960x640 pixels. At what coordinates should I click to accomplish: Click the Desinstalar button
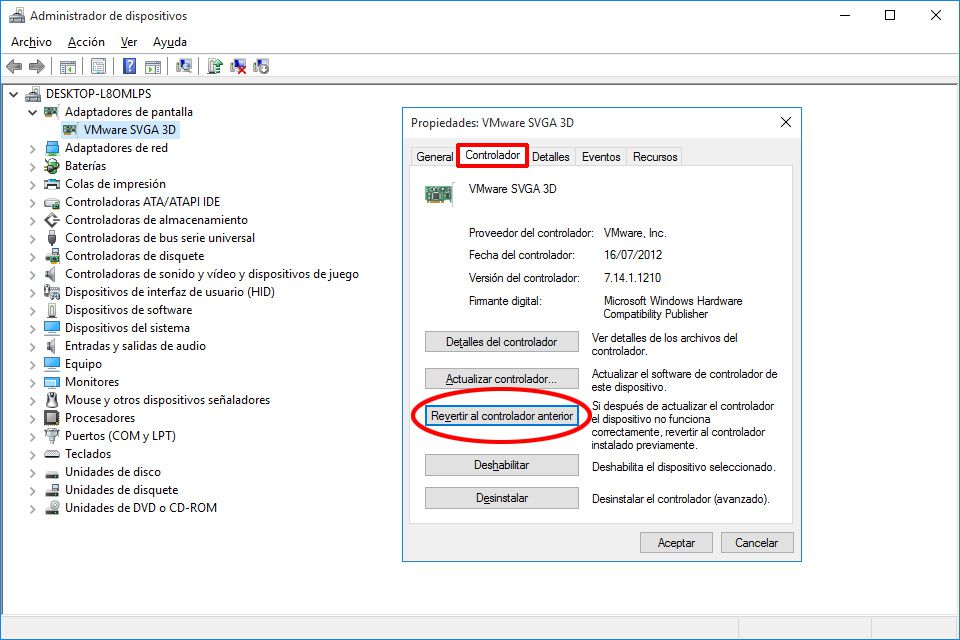(501, 498)
